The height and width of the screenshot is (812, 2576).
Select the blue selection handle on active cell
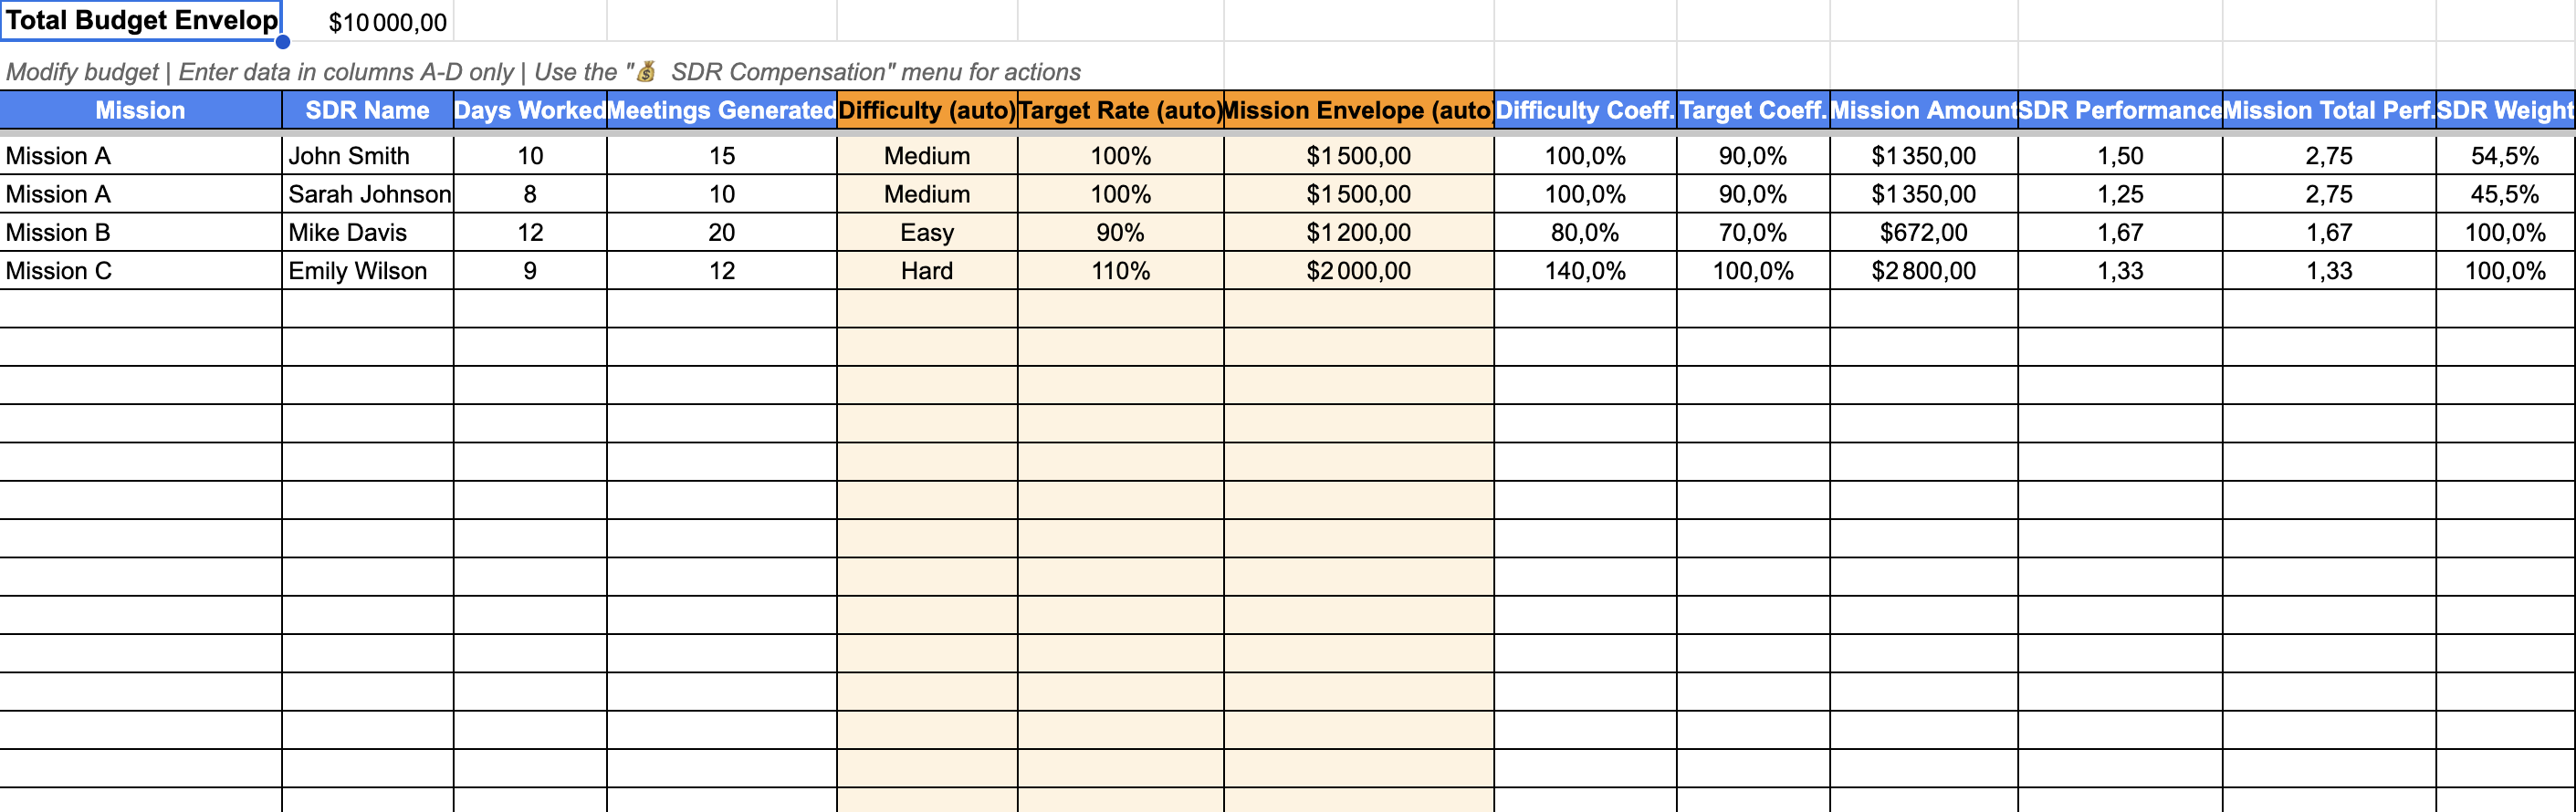click(x=285, y=40)
